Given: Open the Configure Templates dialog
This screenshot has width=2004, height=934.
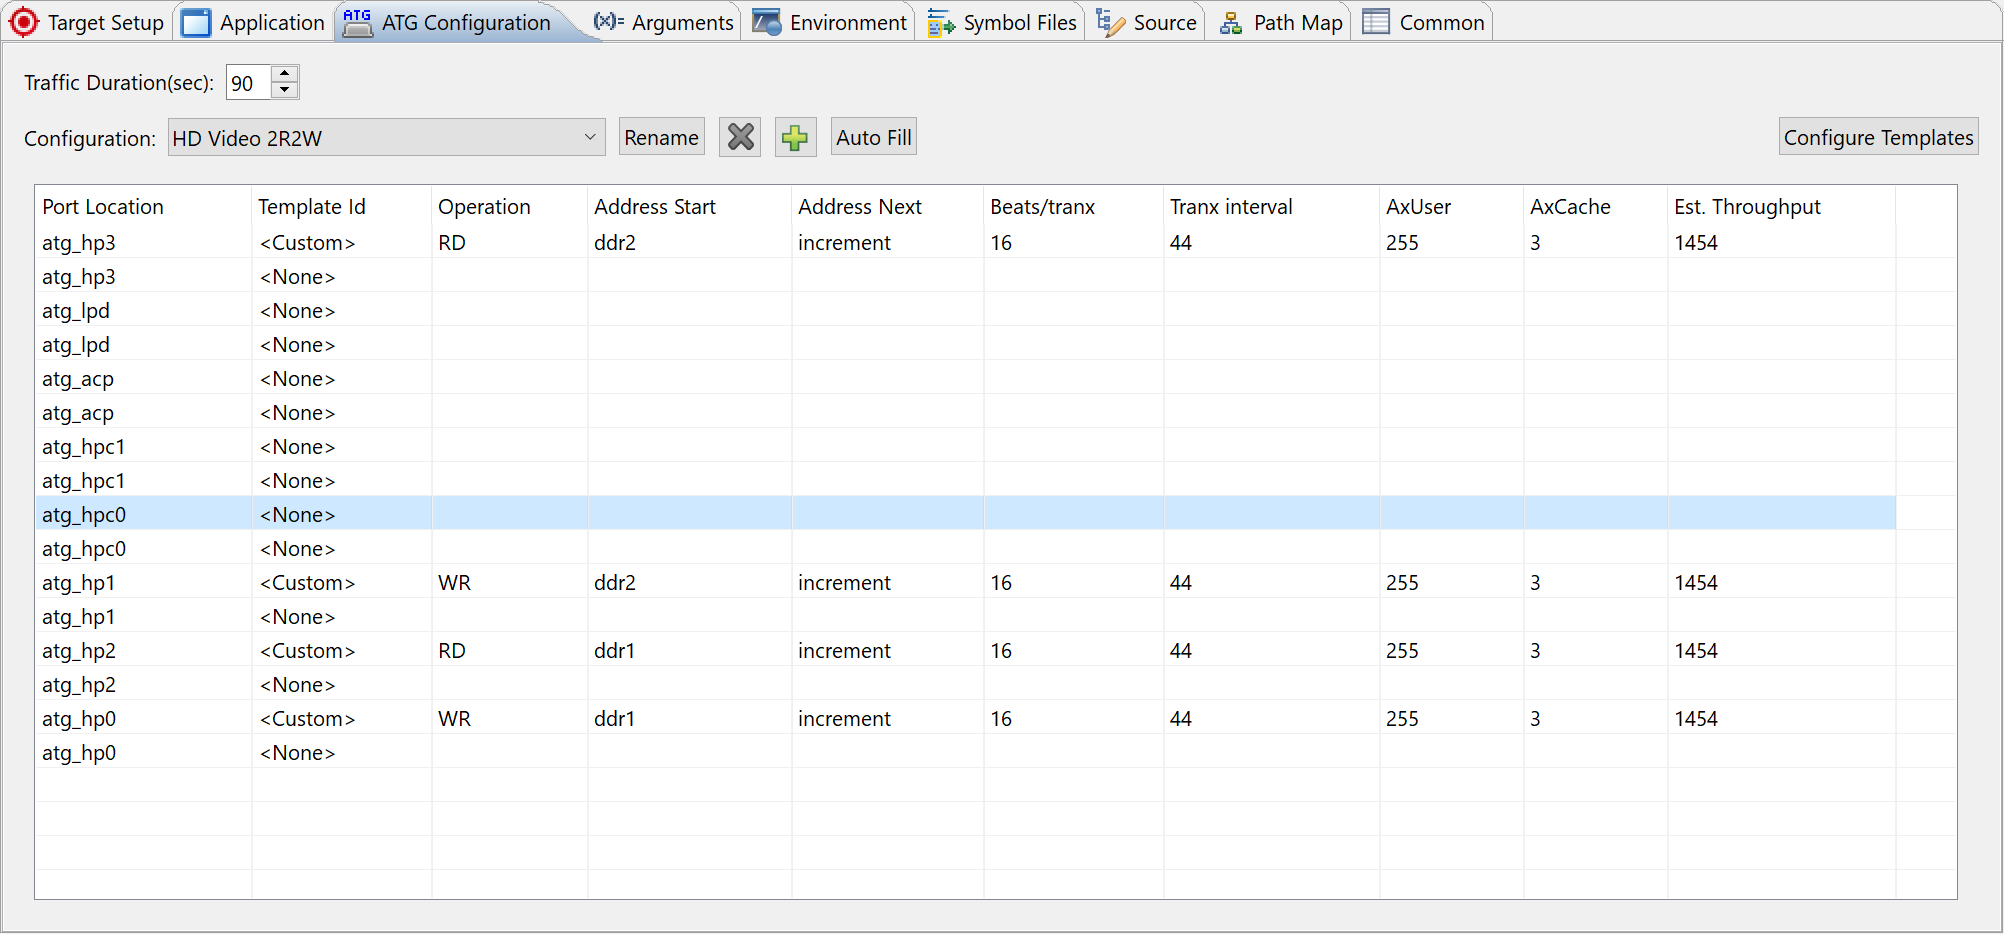Looking at the screenshot, I should [1878, 136].
